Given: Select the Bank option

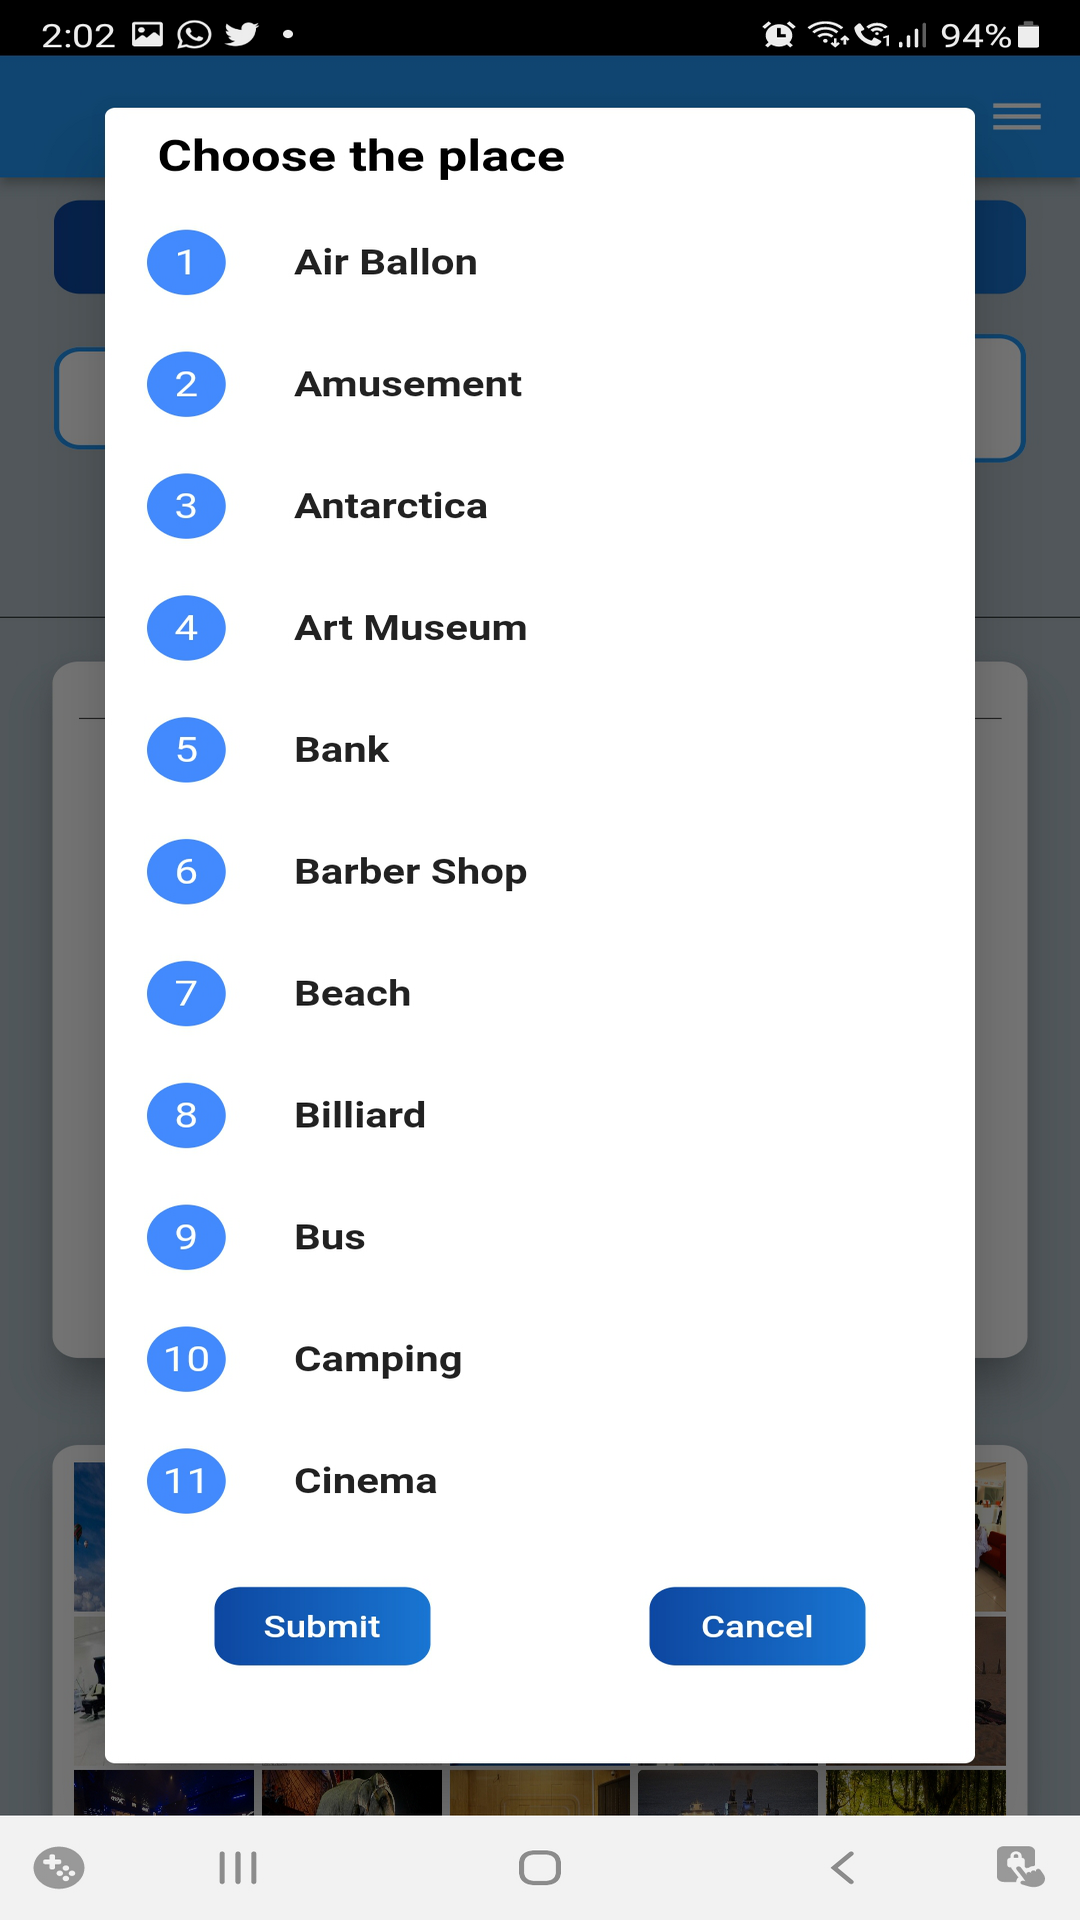Looking at the screenshot, I should tap(342, 750).
